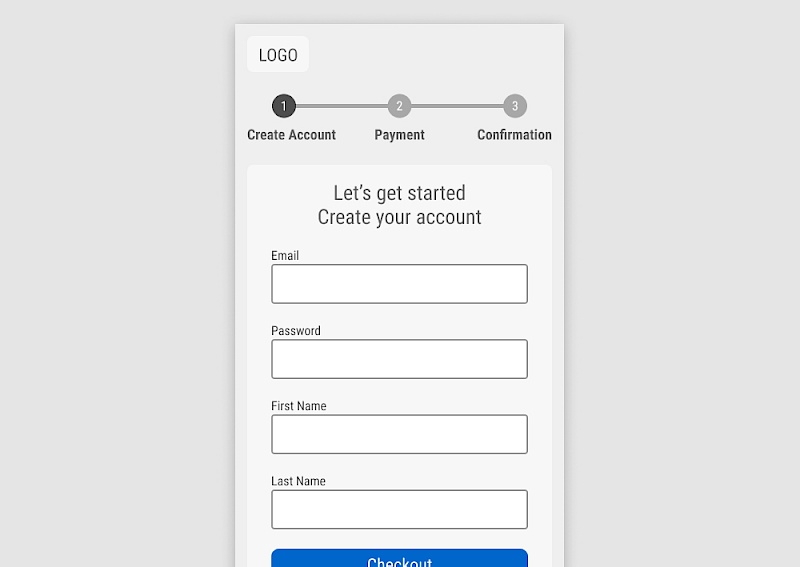Click the Email field label
Screen dimensions: 800x567
pyautogui.click(x=285, y=256)
